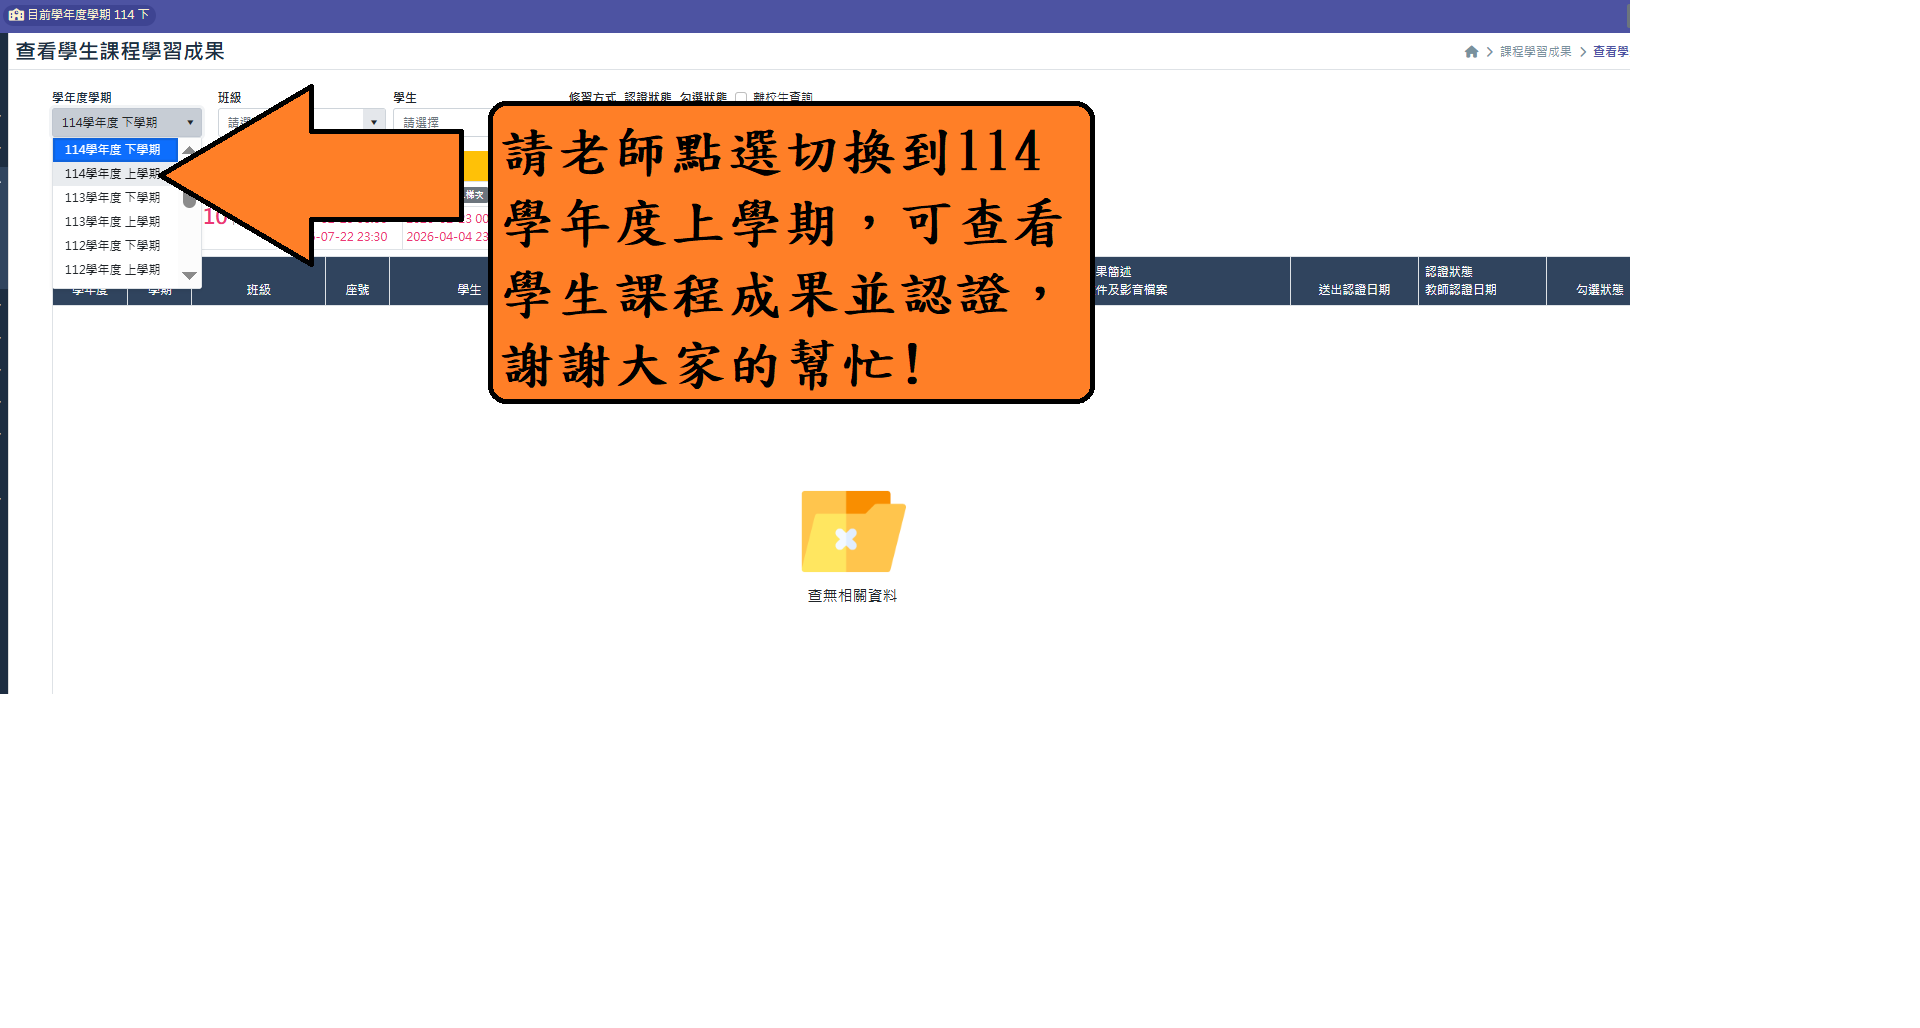Click the 查看學 breadcrumb link
Image resolution: width=1920 pixels, height=1028 pixels.
coord(1610,52)
